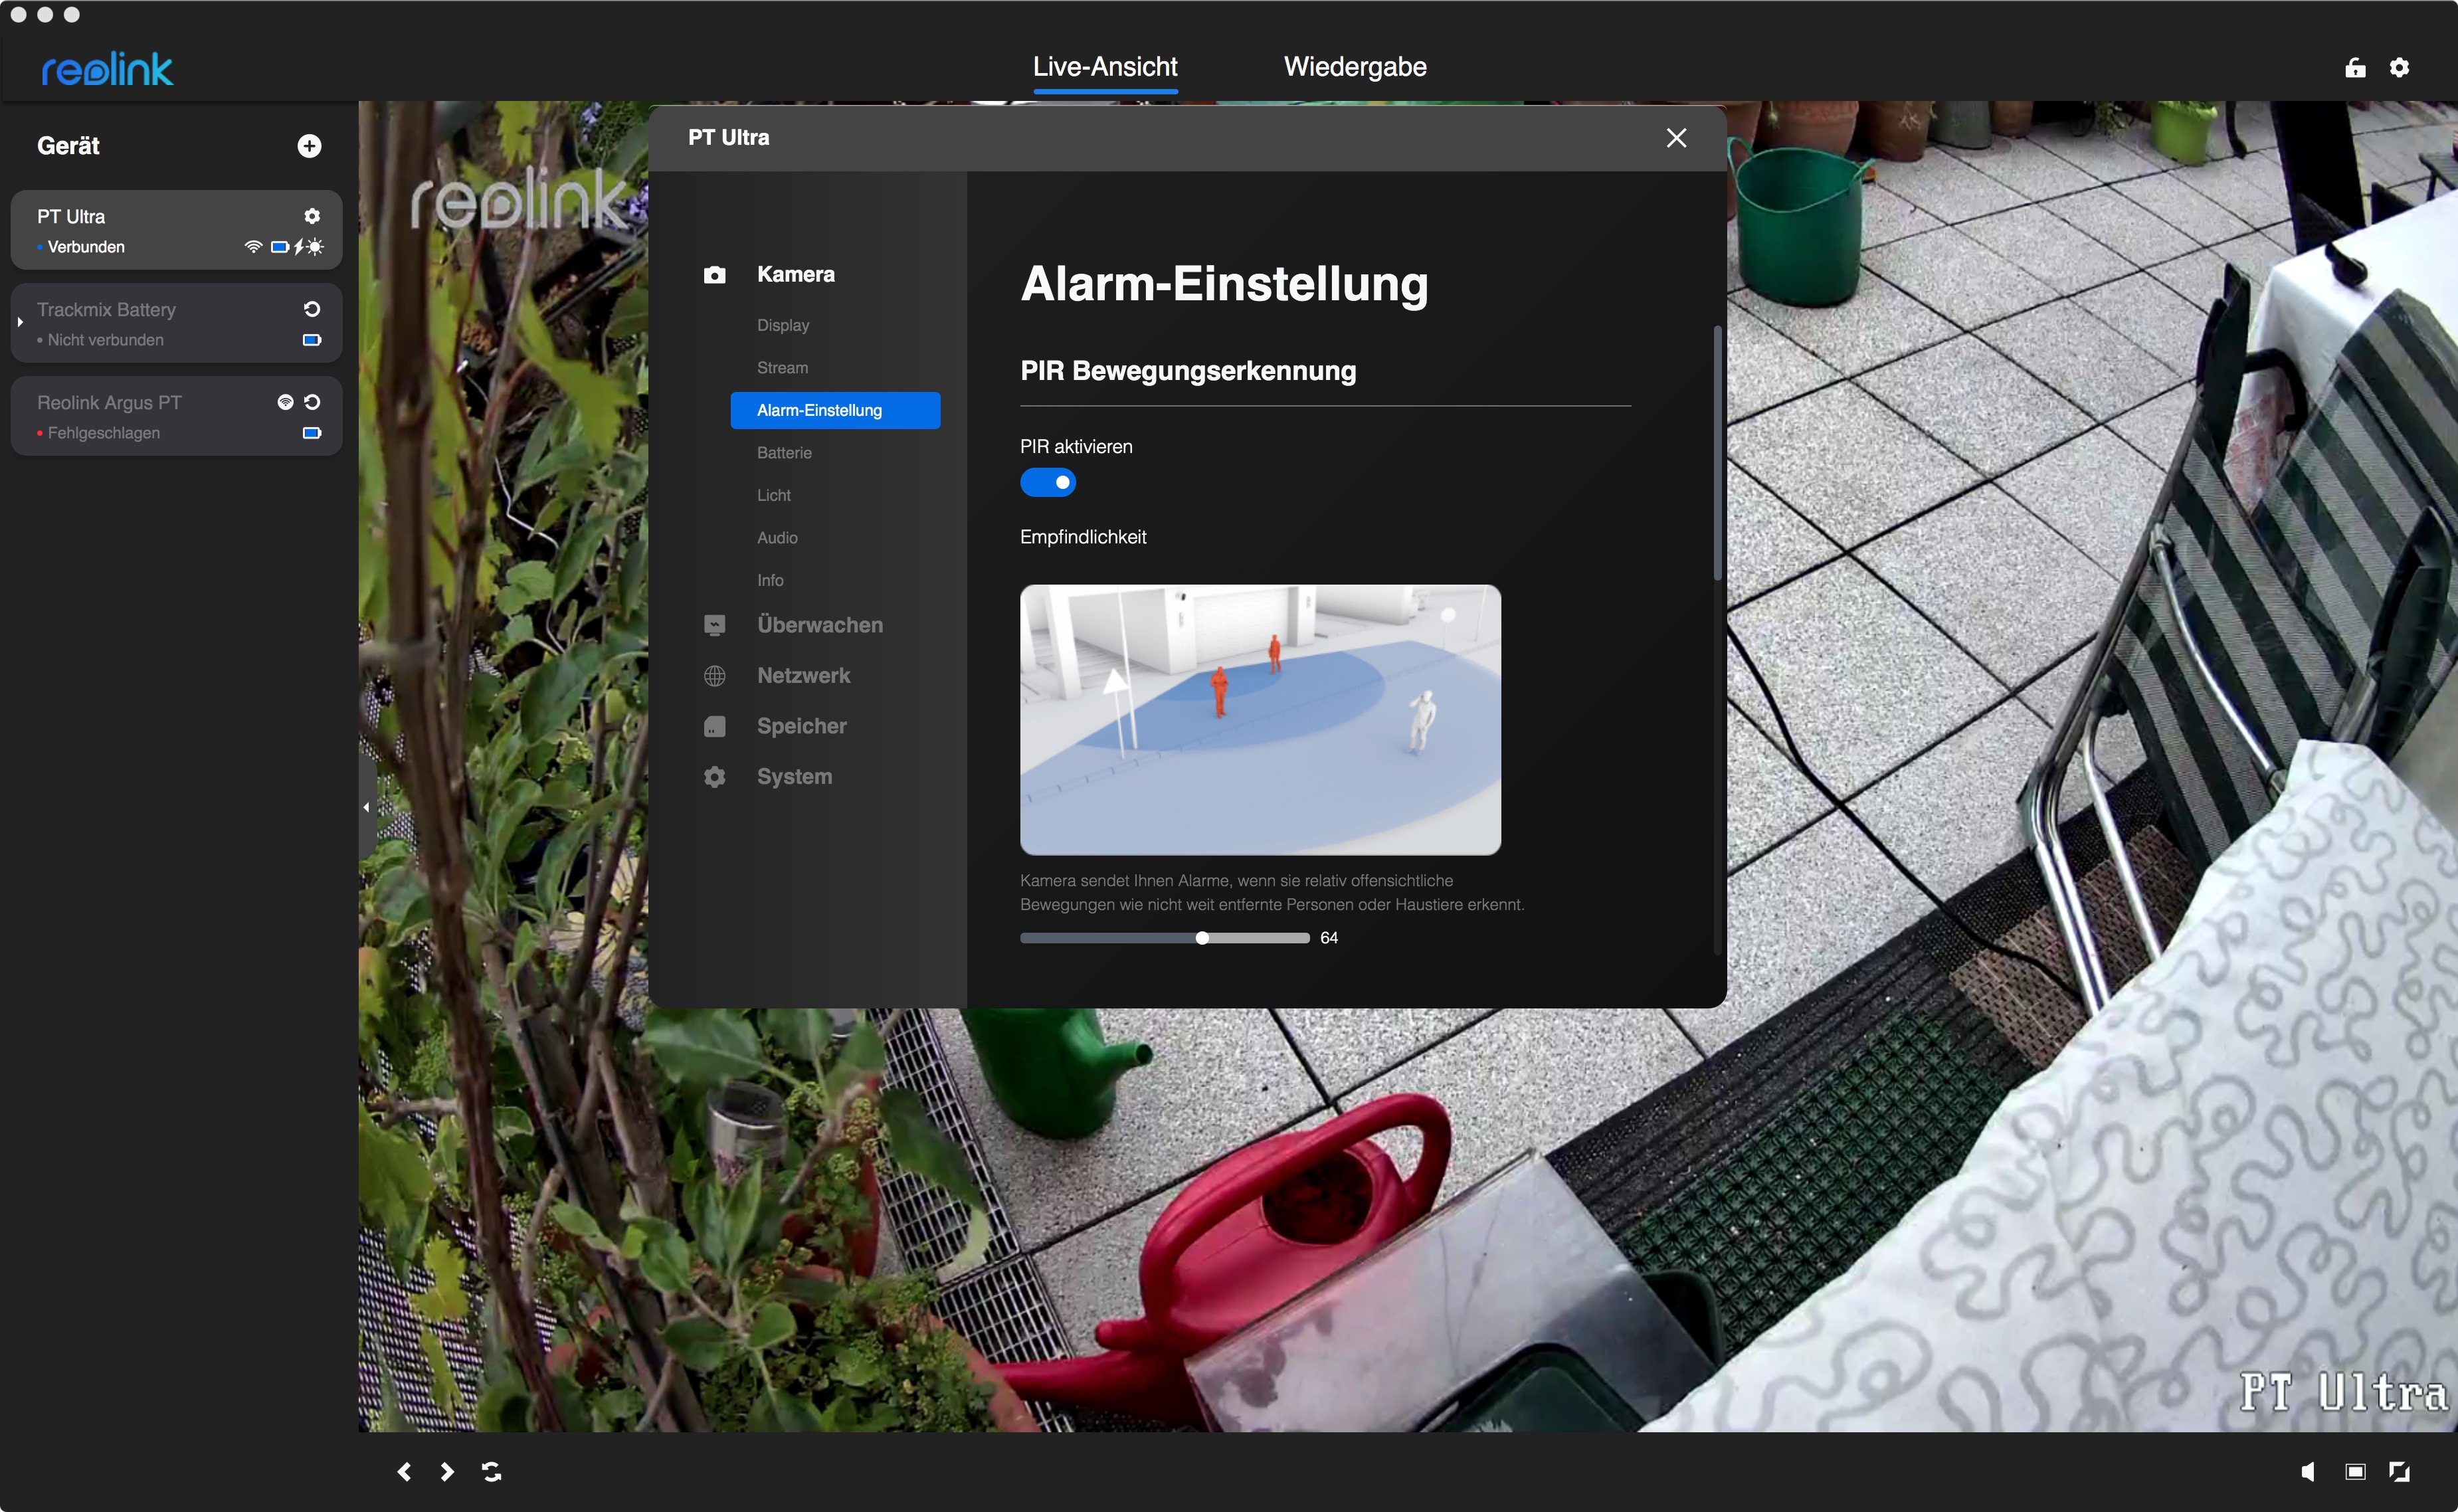Retry the Reolink Argus PT connection icon

pos(312,402)
